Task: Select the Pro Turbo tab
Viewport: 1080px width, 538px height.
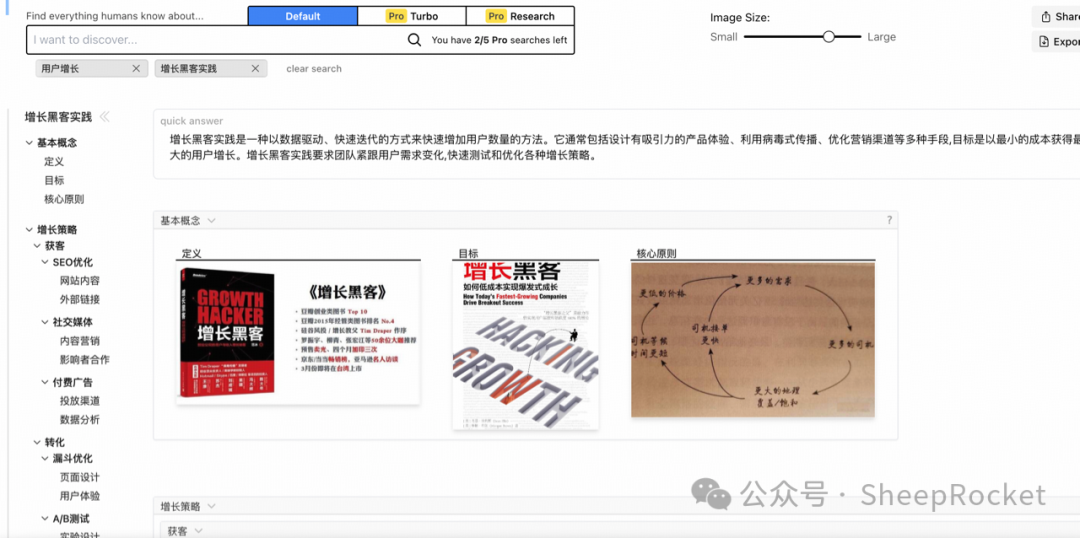Action: point(412,16)
